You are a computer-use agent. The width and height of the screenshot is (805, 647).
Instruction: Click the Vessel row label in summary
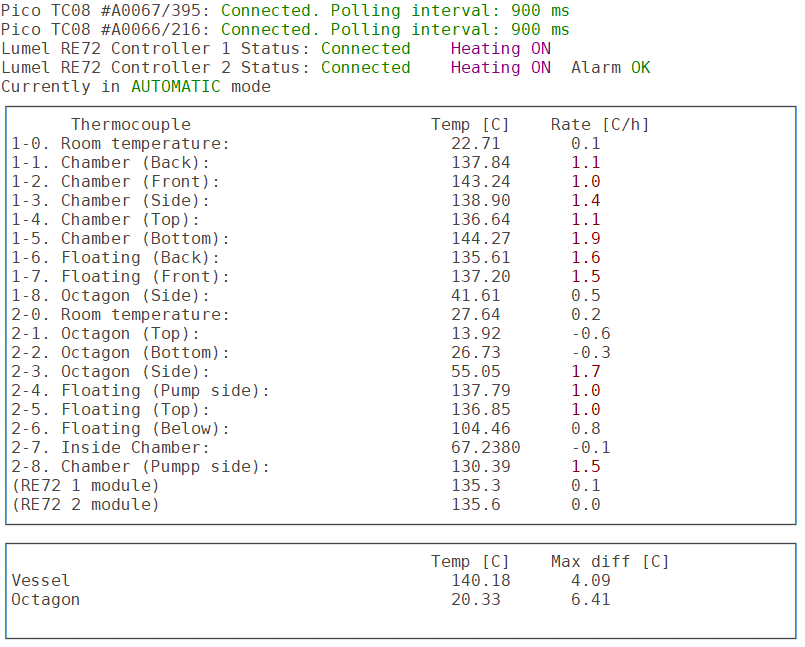point(40,580)
